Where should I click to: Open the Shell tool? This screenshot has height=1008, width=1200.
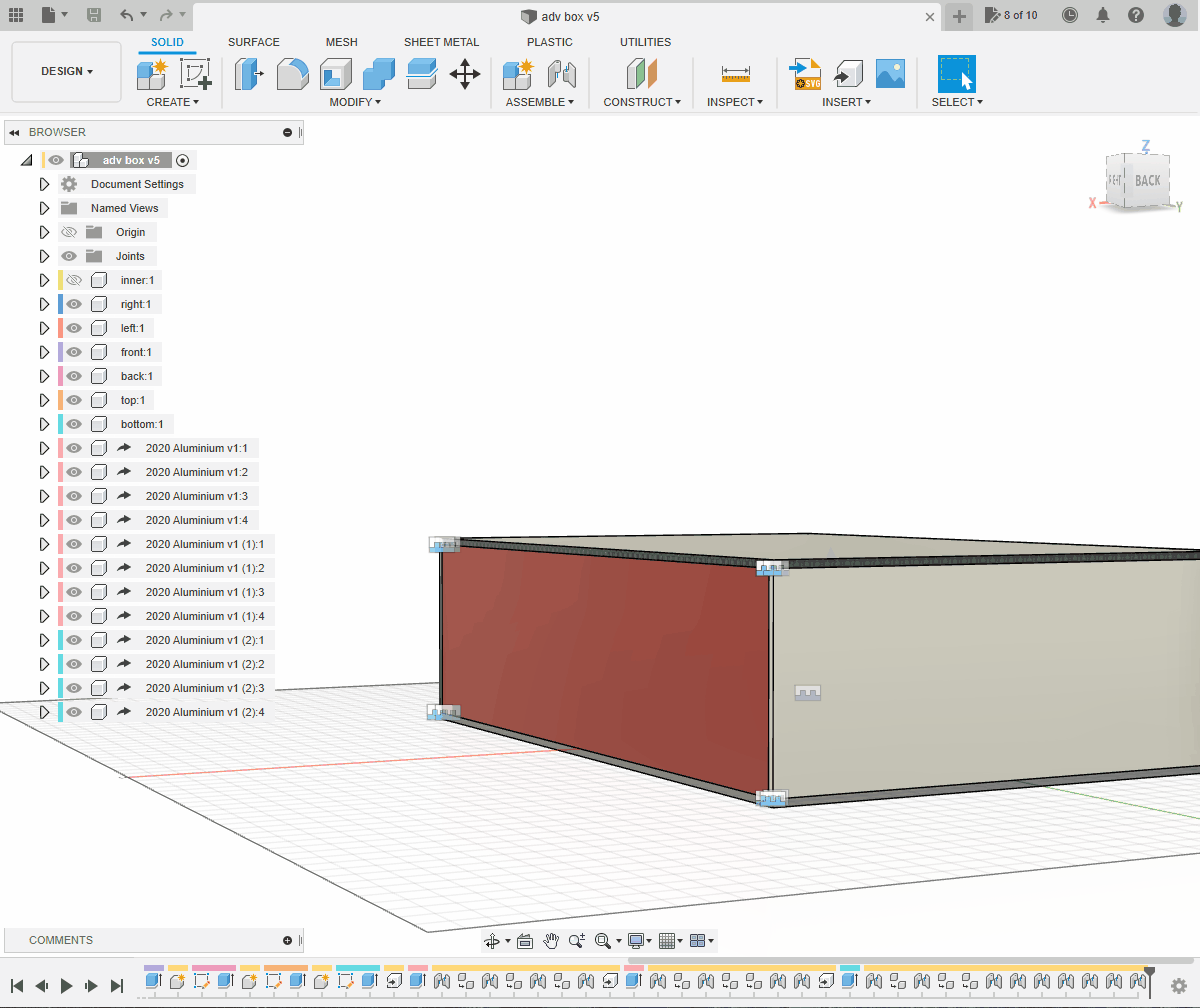pyautogui.click(x=335, y=74)
